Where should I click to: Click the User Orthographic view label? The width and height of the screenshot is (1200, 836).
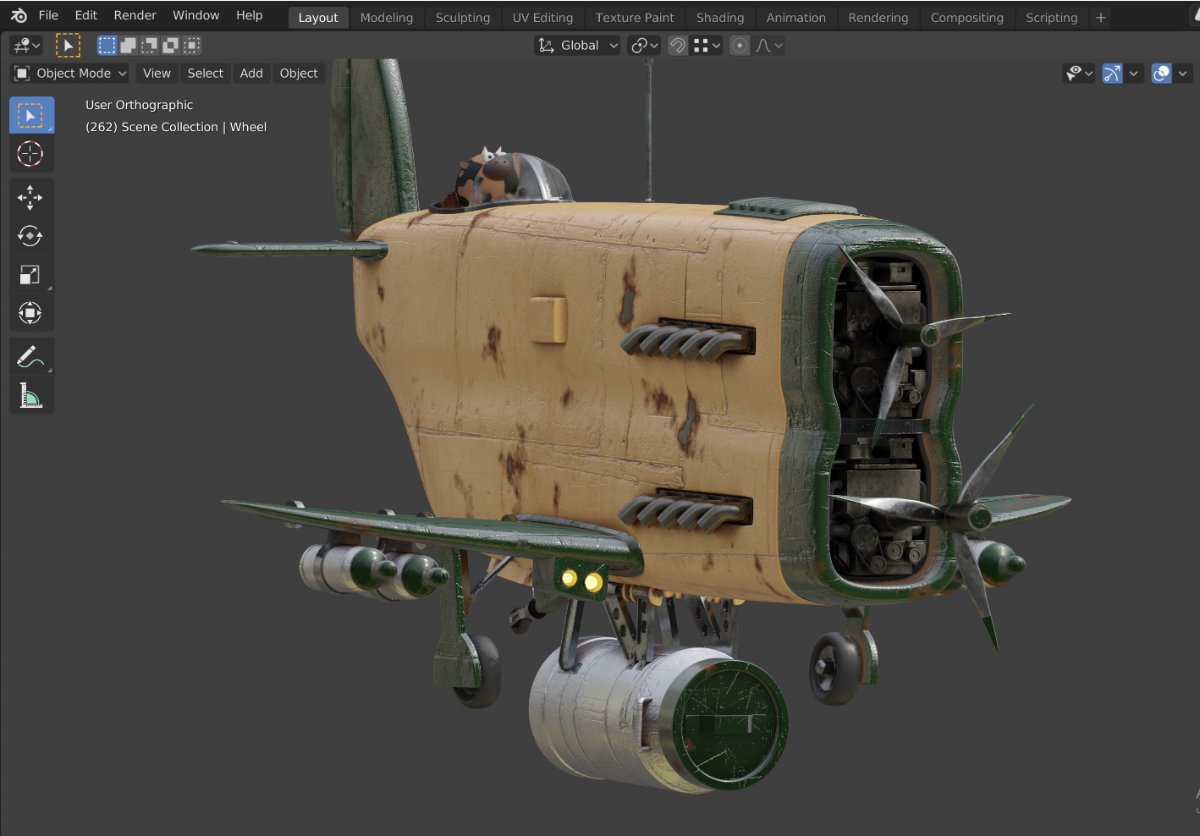click(139, 105)
